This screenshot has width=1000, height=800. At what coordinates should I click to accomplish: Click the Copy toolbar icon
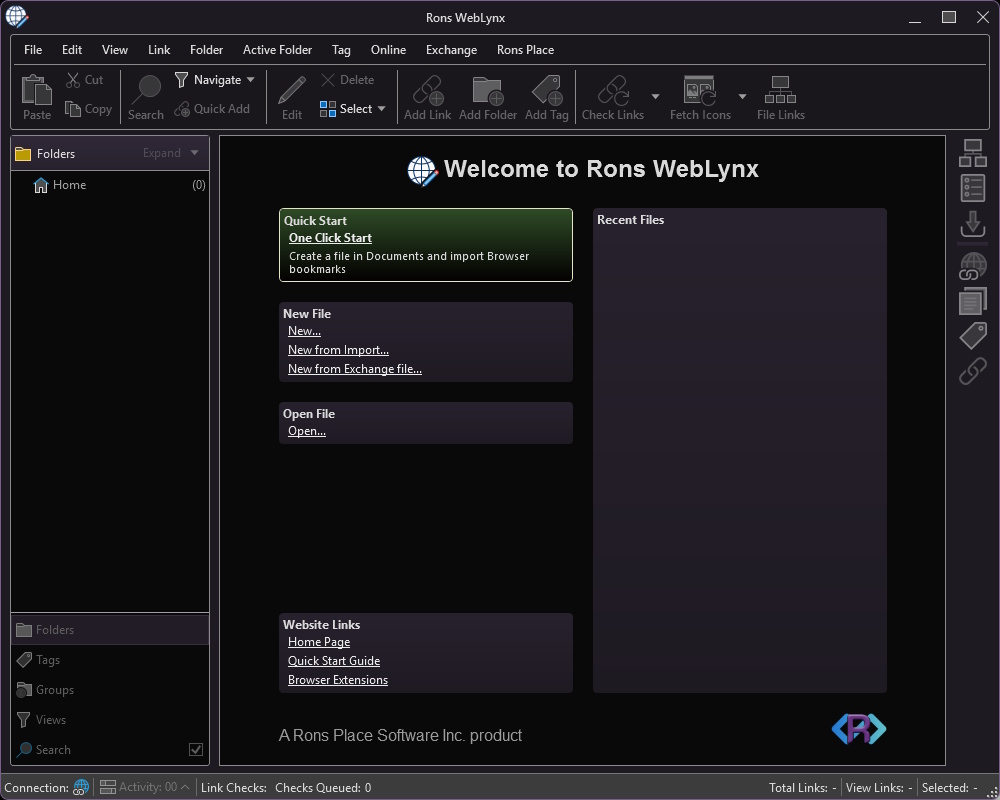(73, 109)
